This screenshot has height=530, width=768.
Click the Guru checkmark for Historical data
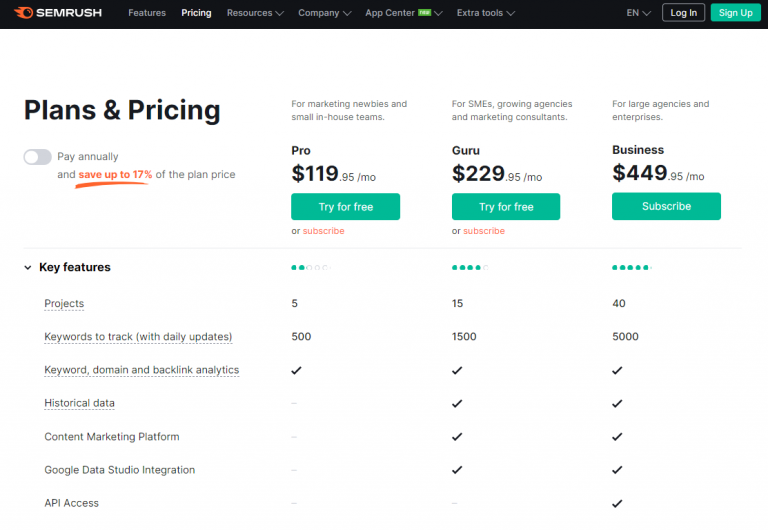[x=457, y=404]
